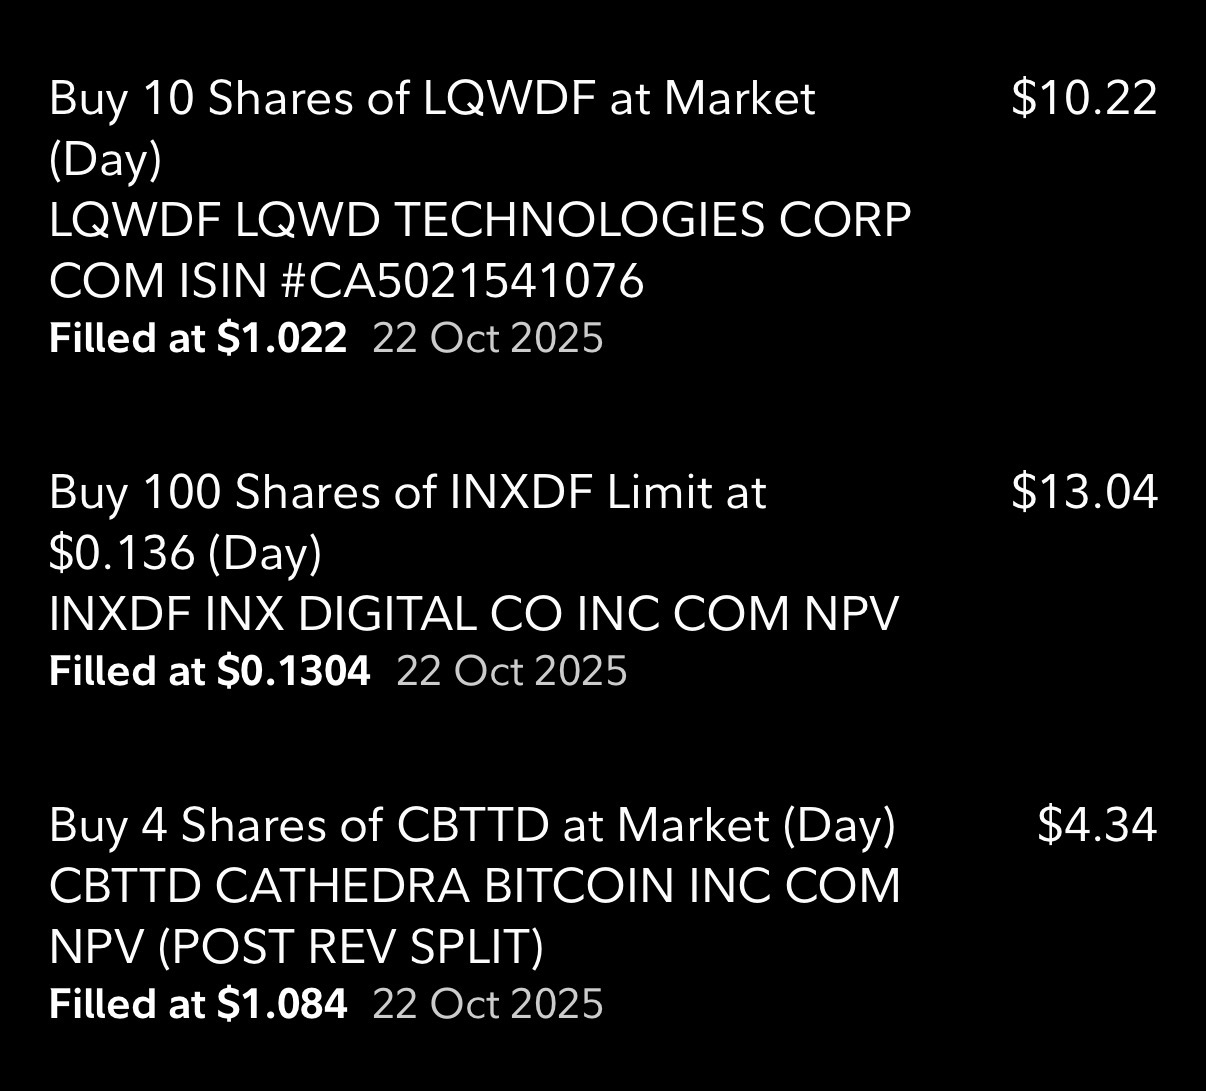Click the Filled at $0.1304 status
Viewport: 1206px width, 1091px height.
click(209, 670)
